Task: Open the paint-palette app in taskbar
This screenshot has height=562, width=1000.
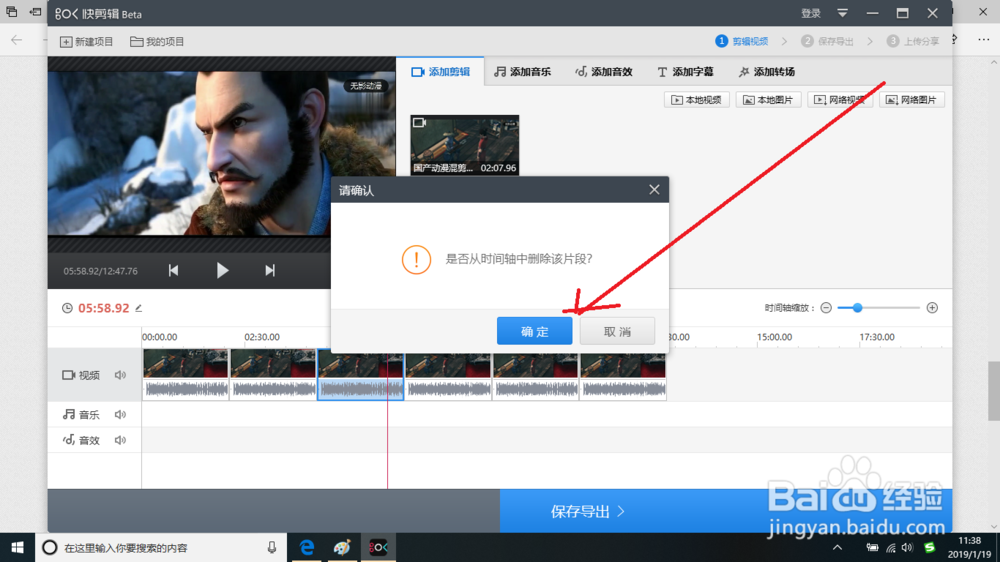Action: 342,547
